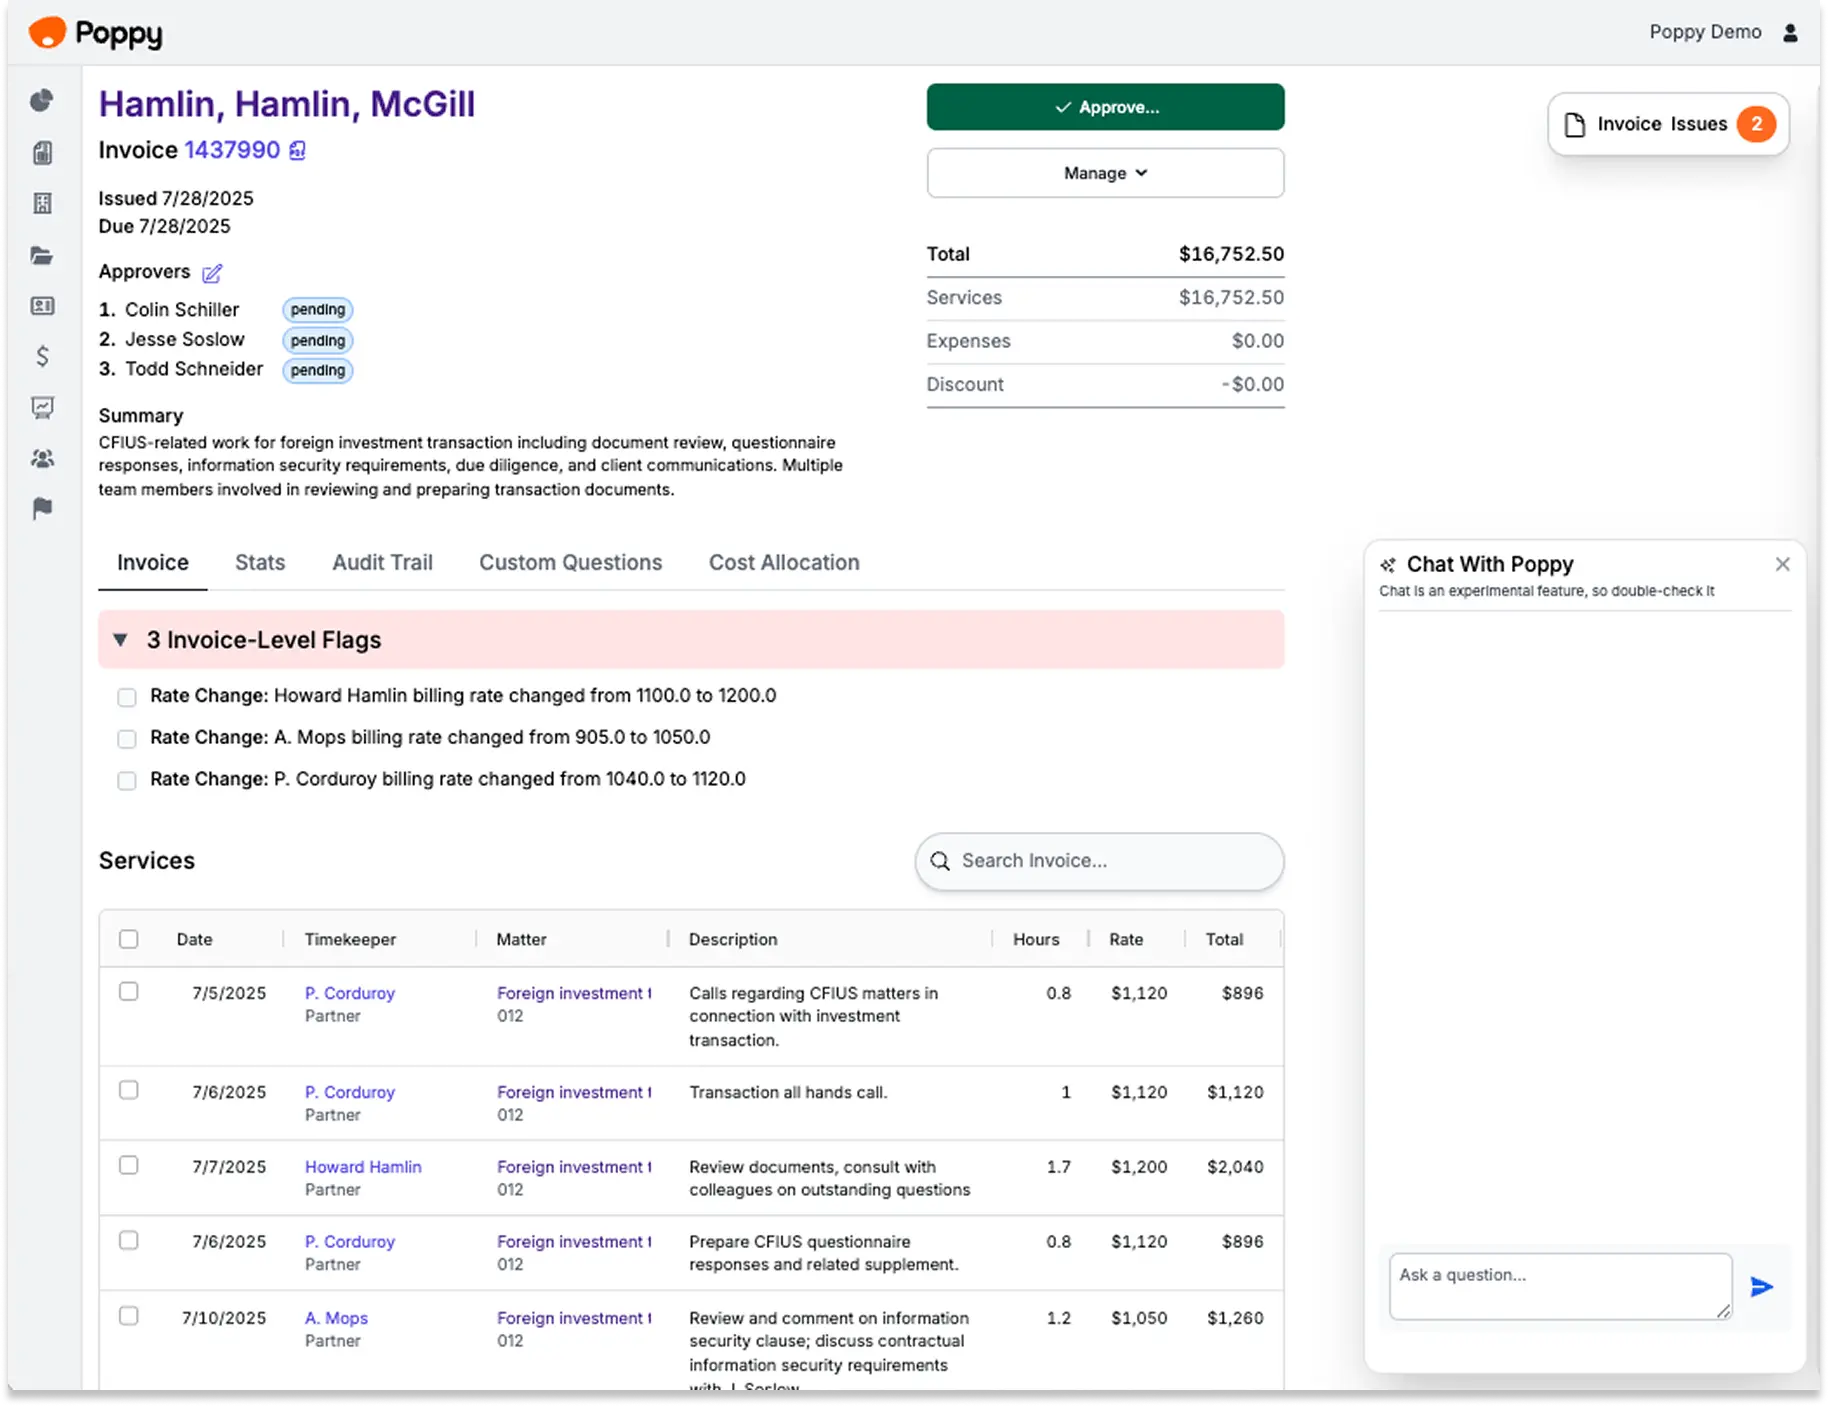Viewport: 1828px width, 1406px height.
Task: Open the Custom Questions tab
Action: coord(570,563)
